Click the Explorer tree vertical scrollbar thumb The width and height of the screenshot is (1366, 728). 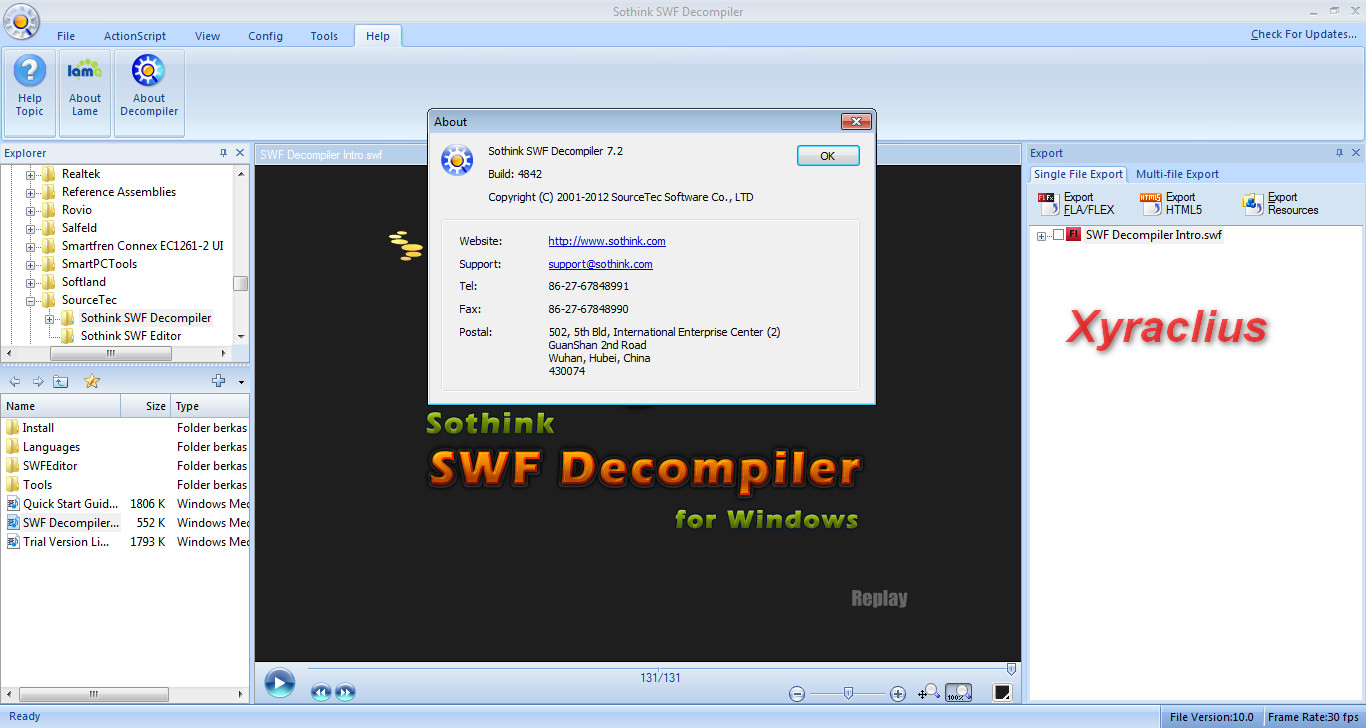click(x=240, y=283)
